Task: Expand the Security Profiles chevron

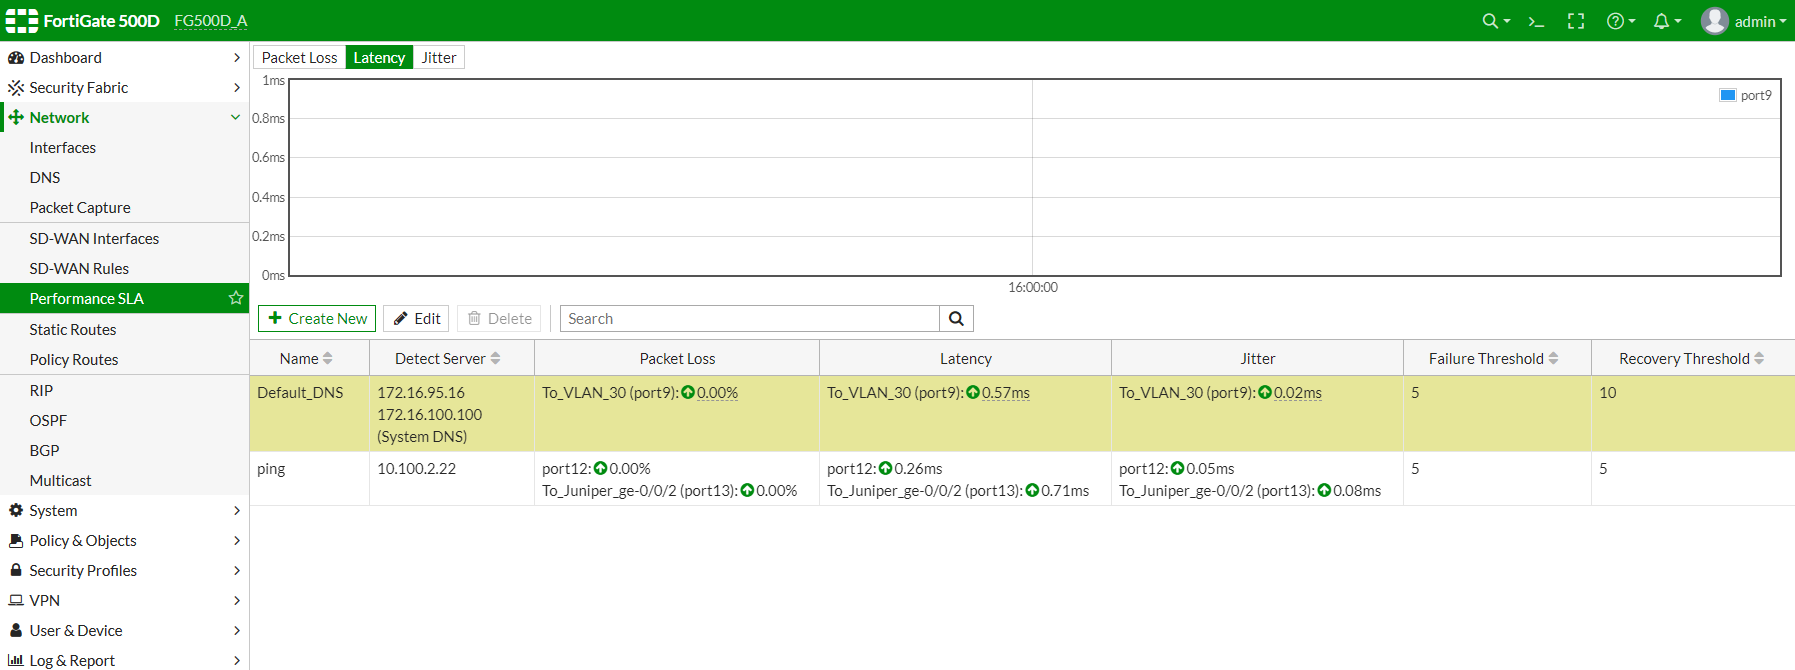Action: [237, 570]
